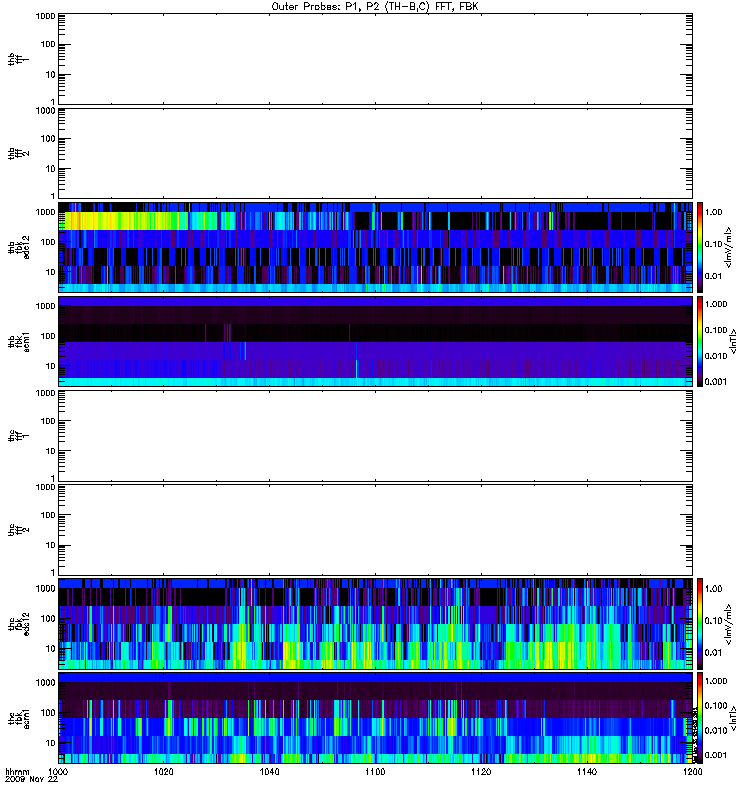Click the thb fbk scm1 spectrogram panel
The height and width of the screenshot is (800, 750).
[375, 341]
